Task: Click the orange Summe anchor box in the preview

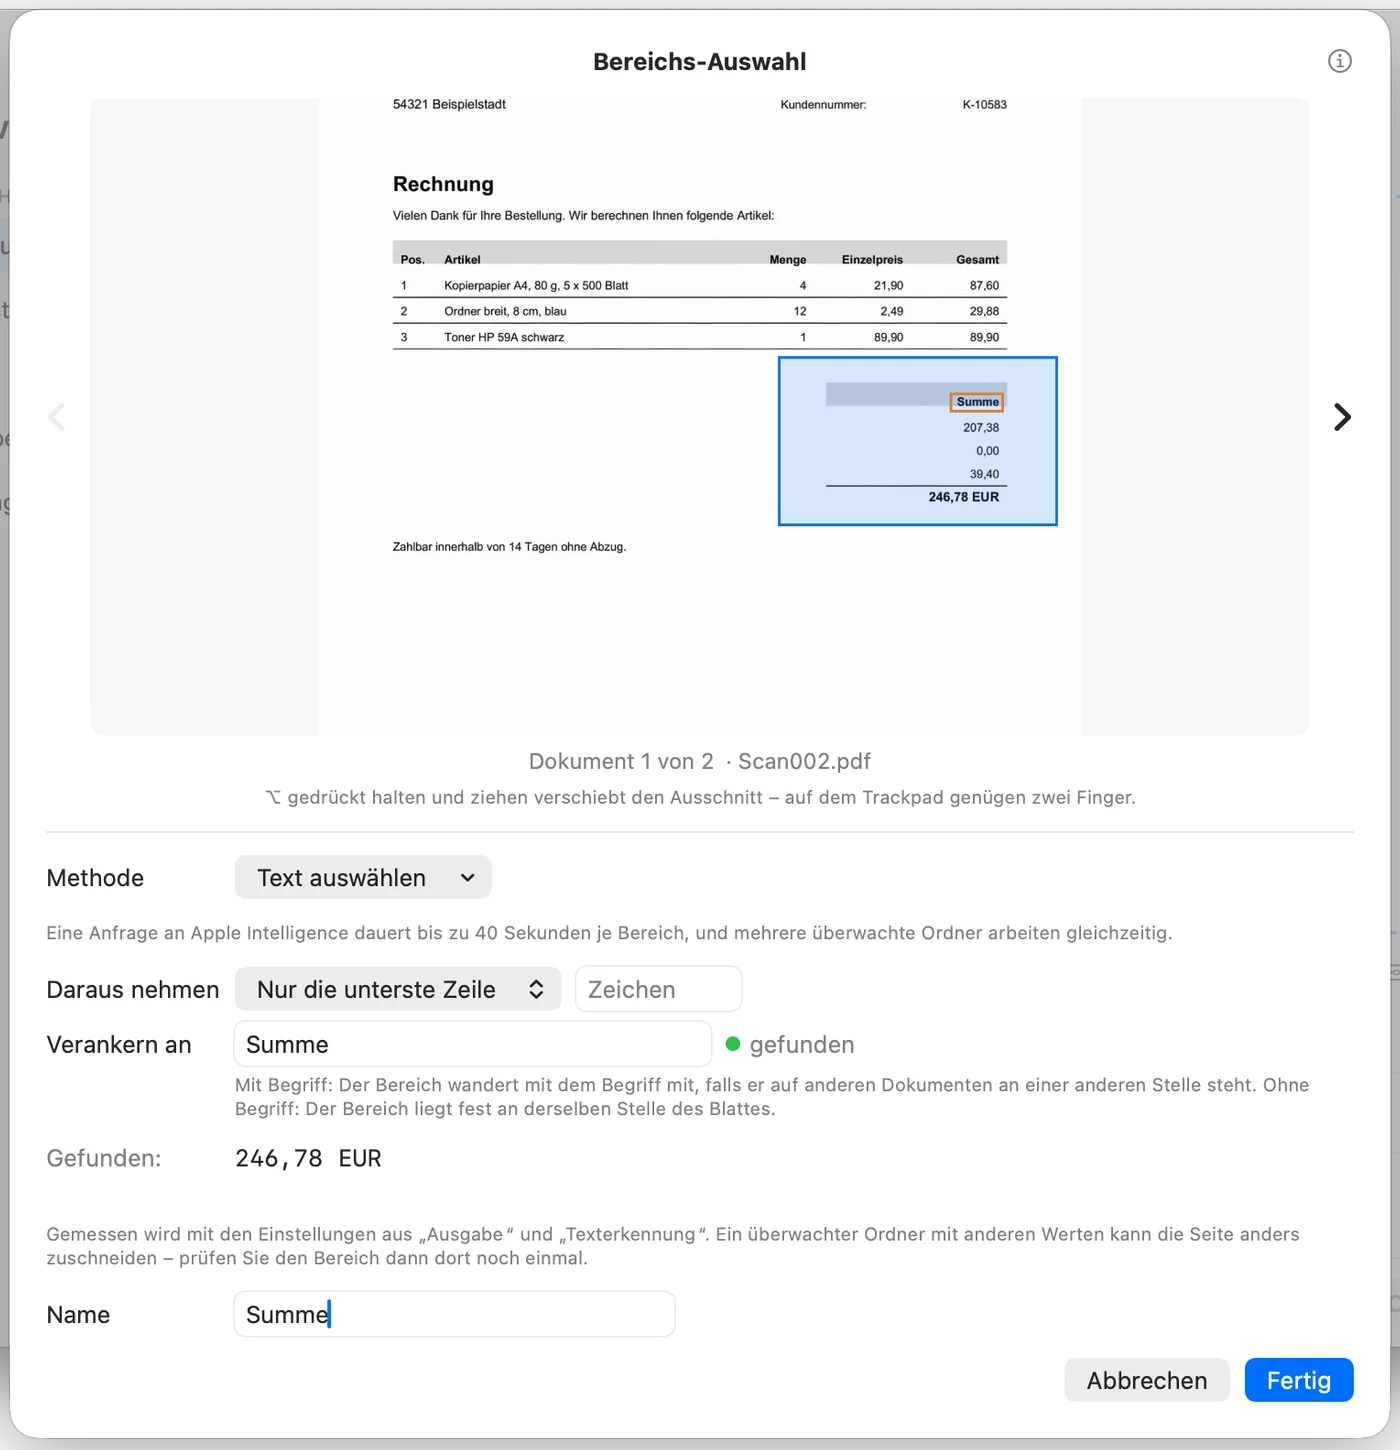Action: pos(977,402)
